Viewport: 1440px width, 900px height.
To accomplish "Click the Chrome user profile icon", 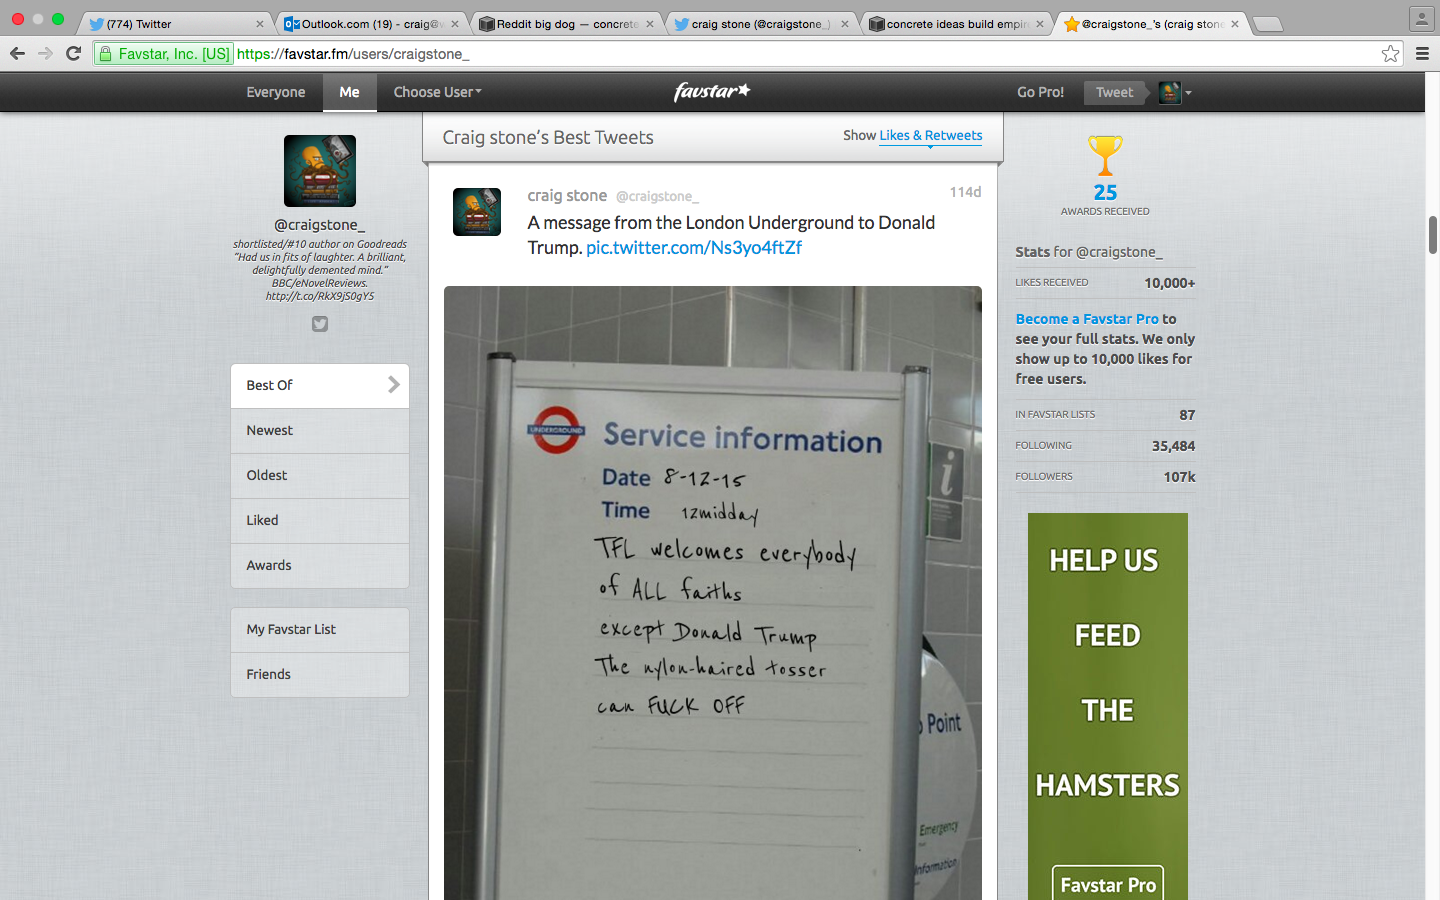I will pos(1421,18).
